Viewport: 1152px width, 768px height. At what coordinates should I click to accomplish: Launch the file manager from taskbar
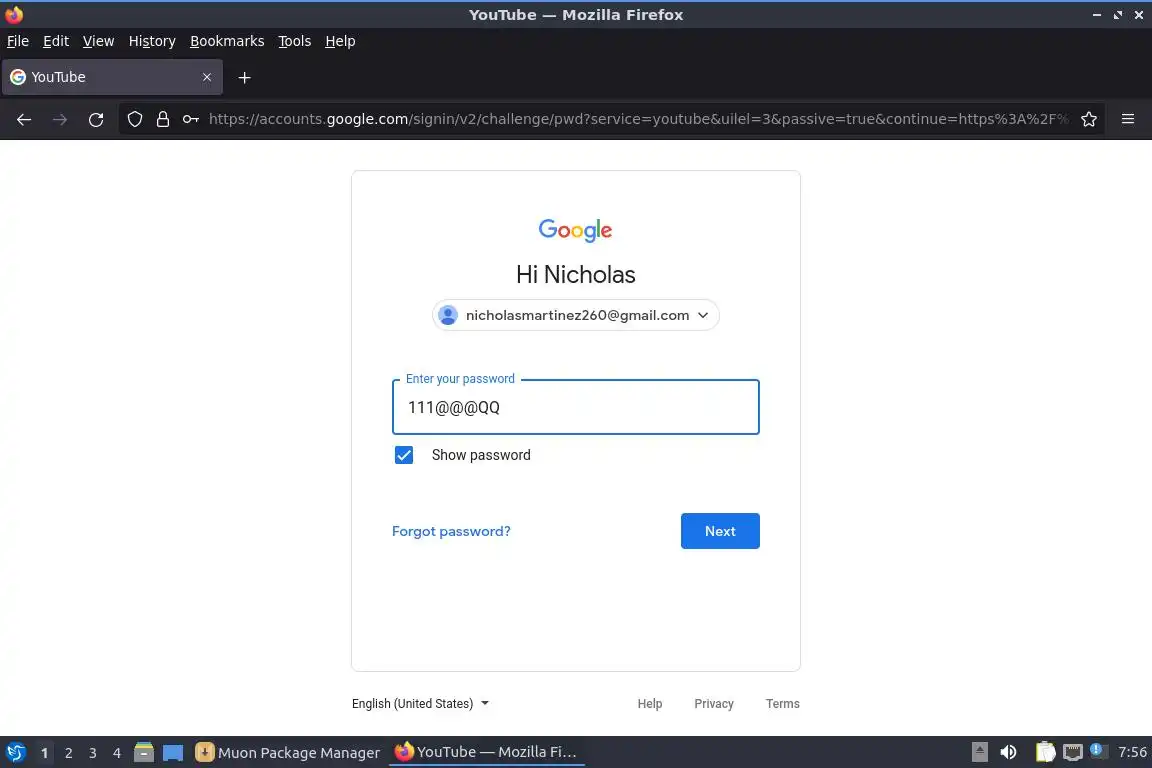point(143,752)
